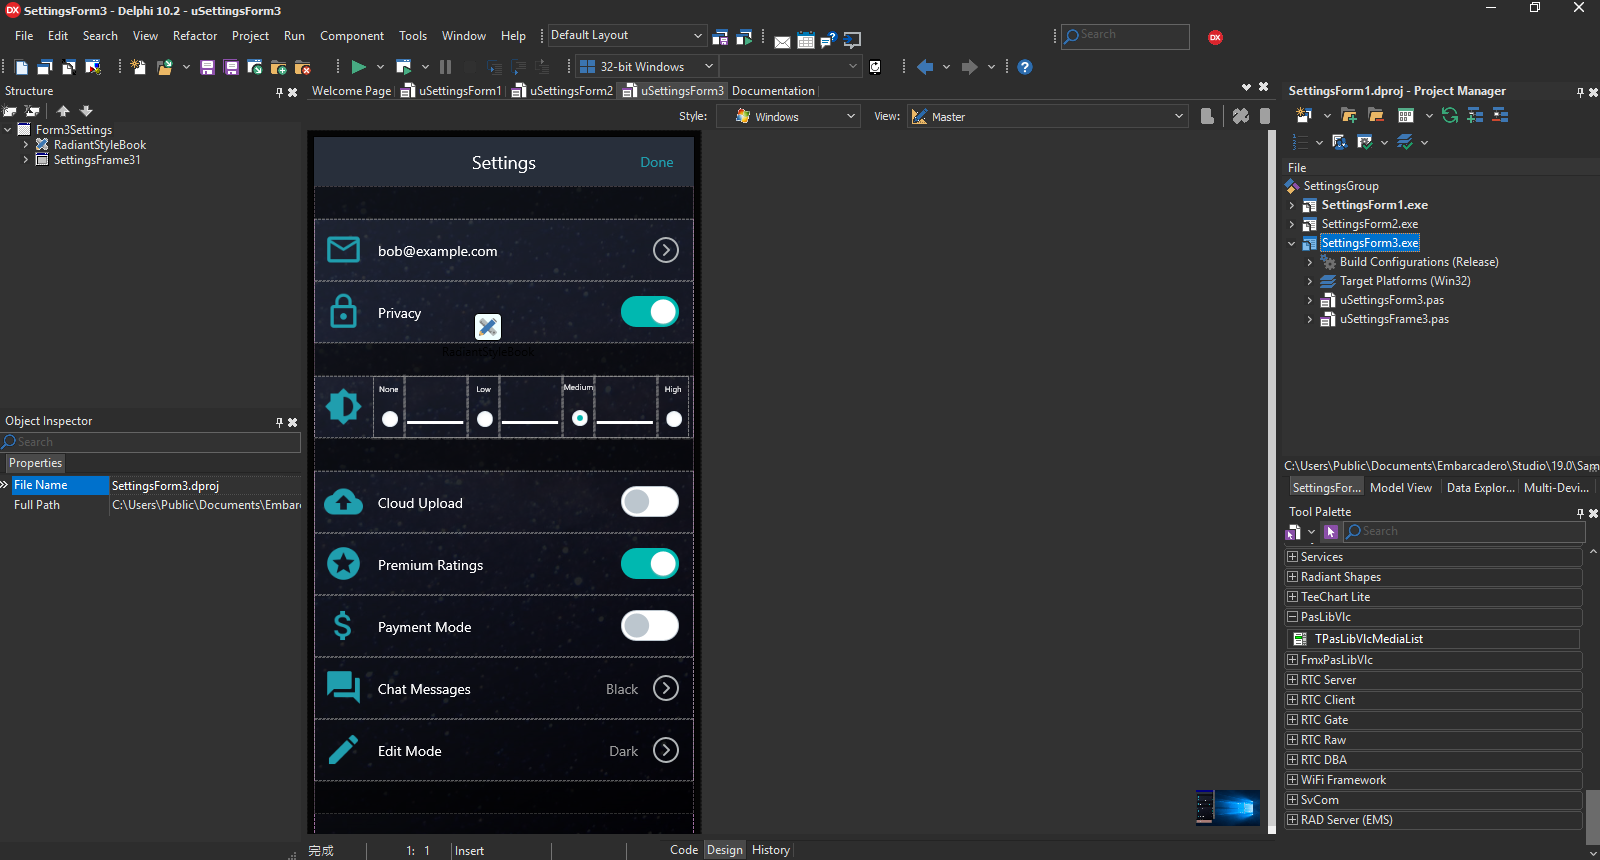Image resolution: width=1600 pixels, height=860 pixels.
Task: Switch to the History tab
Action: (x=770, y=850)
